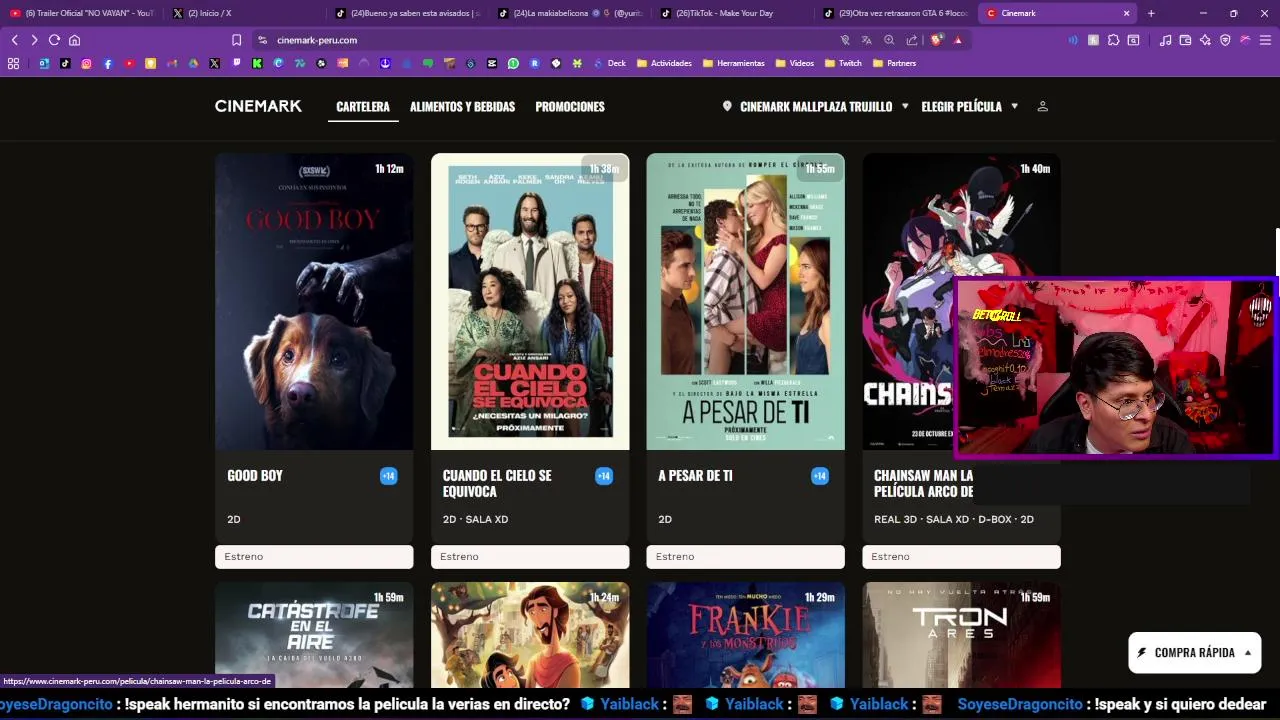Open the browser hamburger menu

point(1265,40)
